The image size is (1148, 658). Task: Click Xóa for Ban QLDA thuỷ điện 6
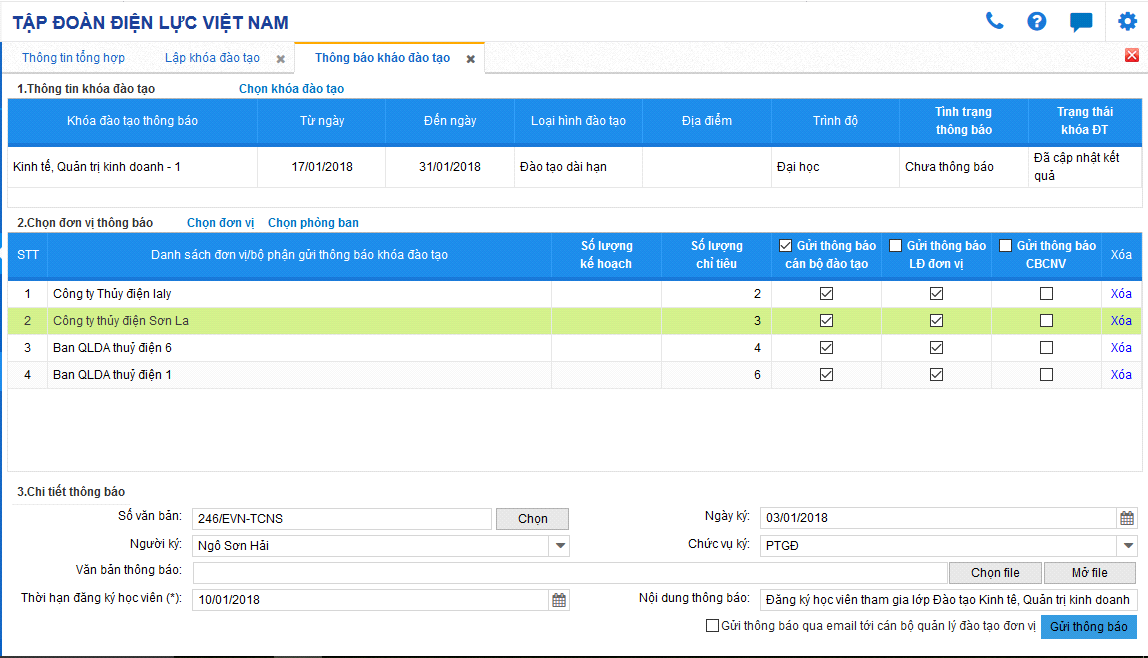(x=1121, y=348)
